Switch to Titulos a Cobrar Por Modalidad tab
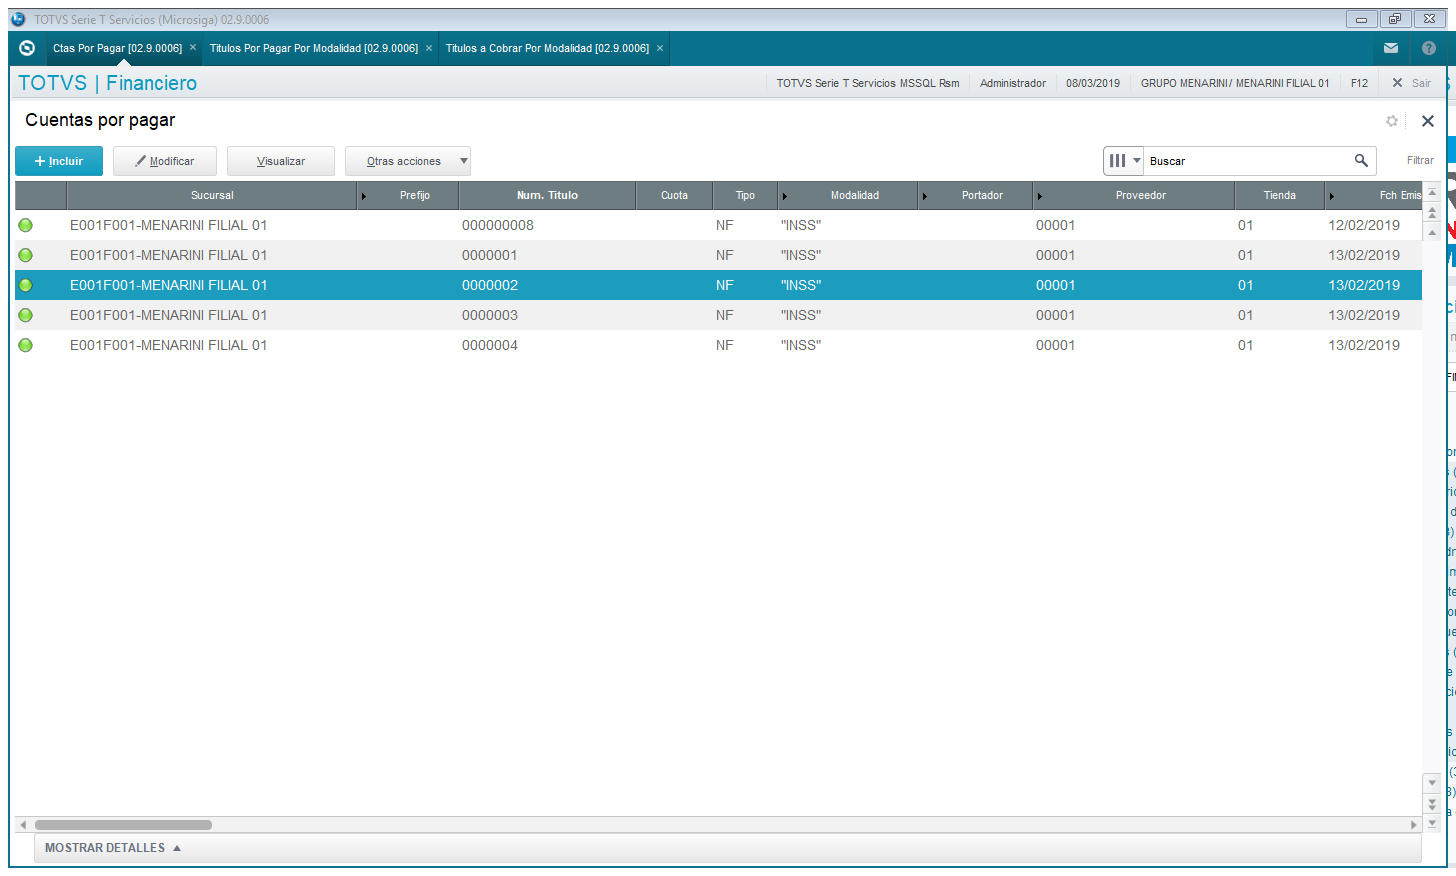The image size is (1456, 876). (547, 48)
